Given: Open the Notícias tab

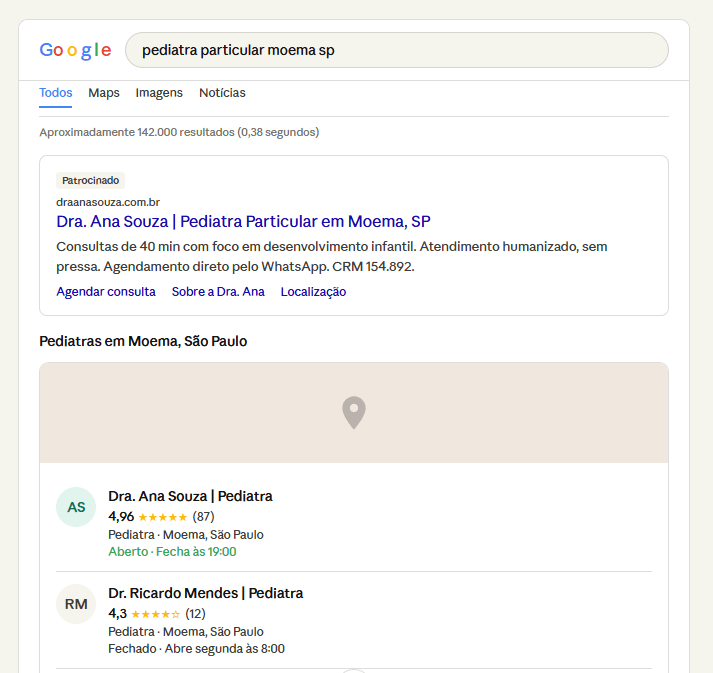Looking at the screenshot, I should pos(222,93).
